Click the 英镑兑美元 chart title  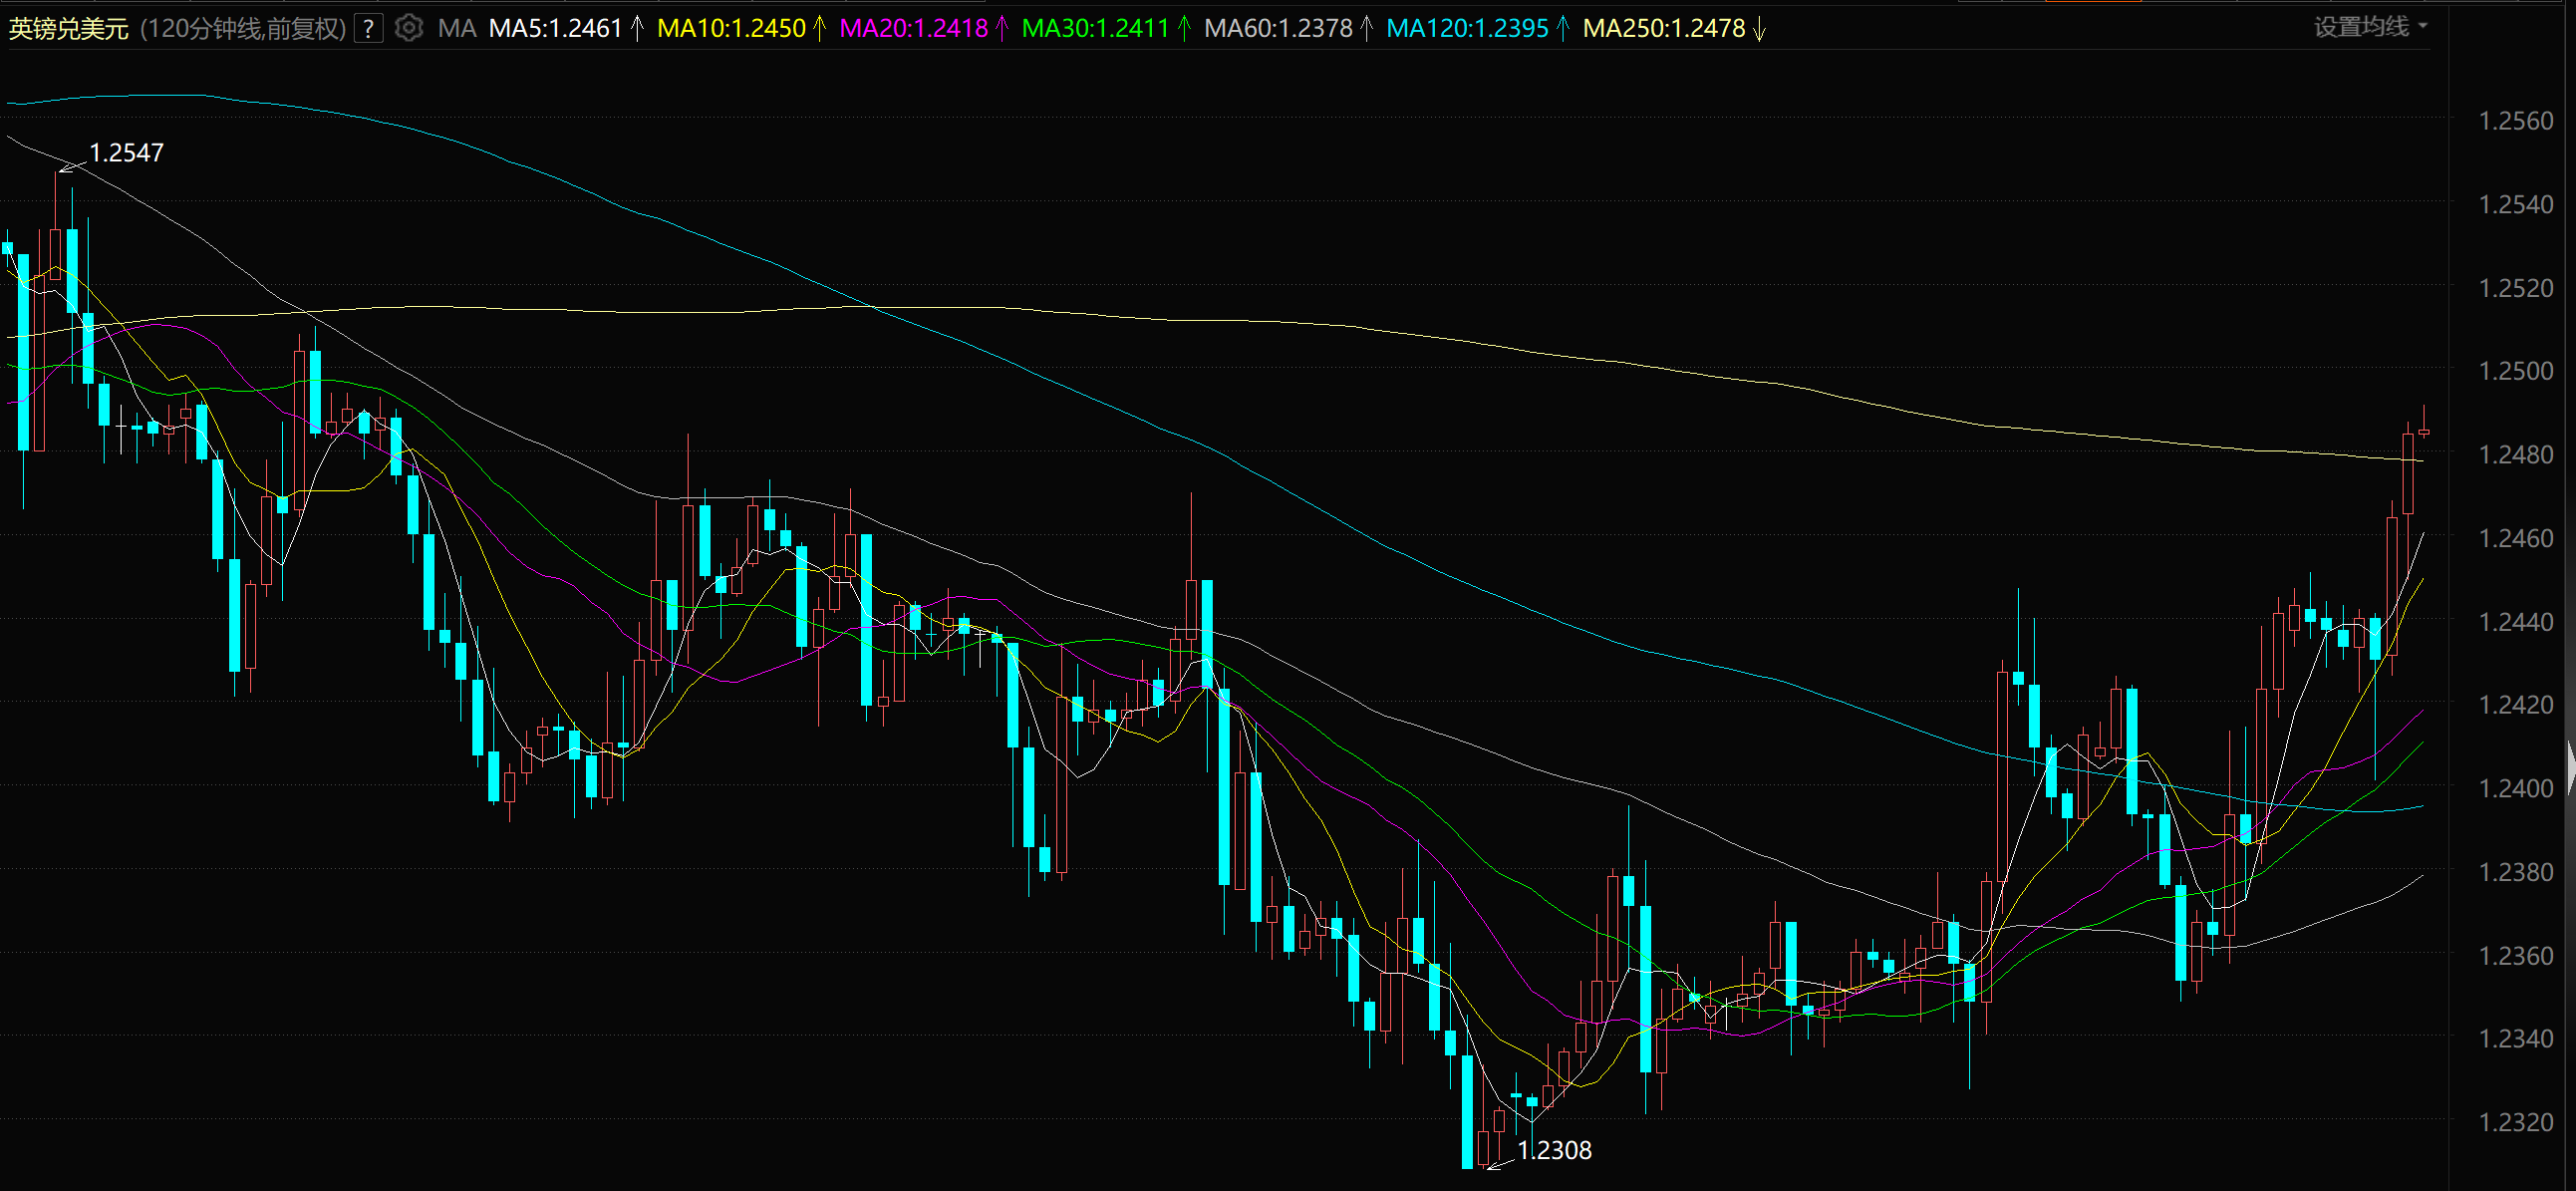[69, 29]
